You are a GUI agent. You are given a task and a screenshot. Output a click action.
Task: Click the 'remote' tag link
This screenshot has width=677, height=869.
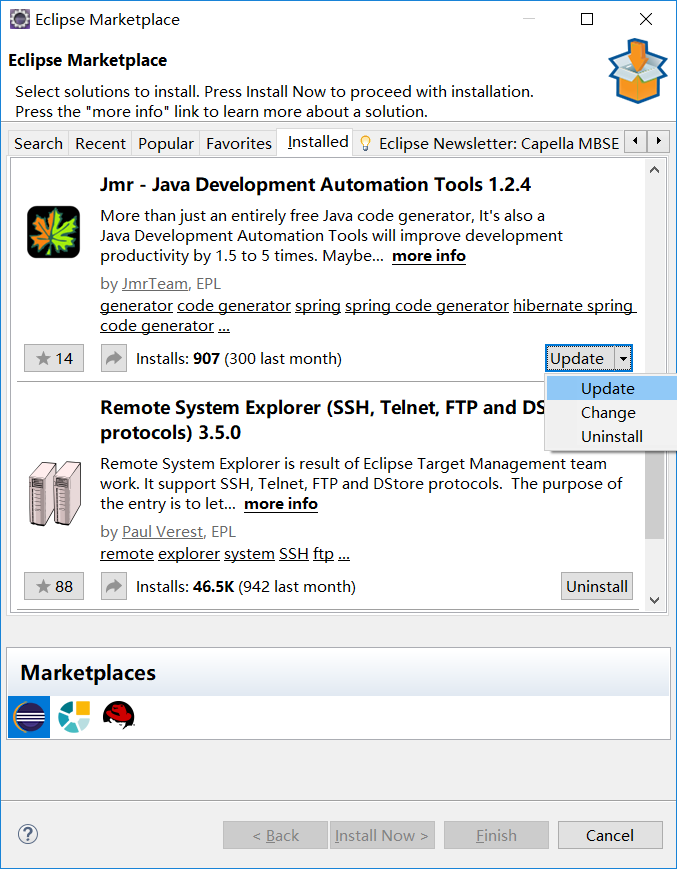pos(127,554)
